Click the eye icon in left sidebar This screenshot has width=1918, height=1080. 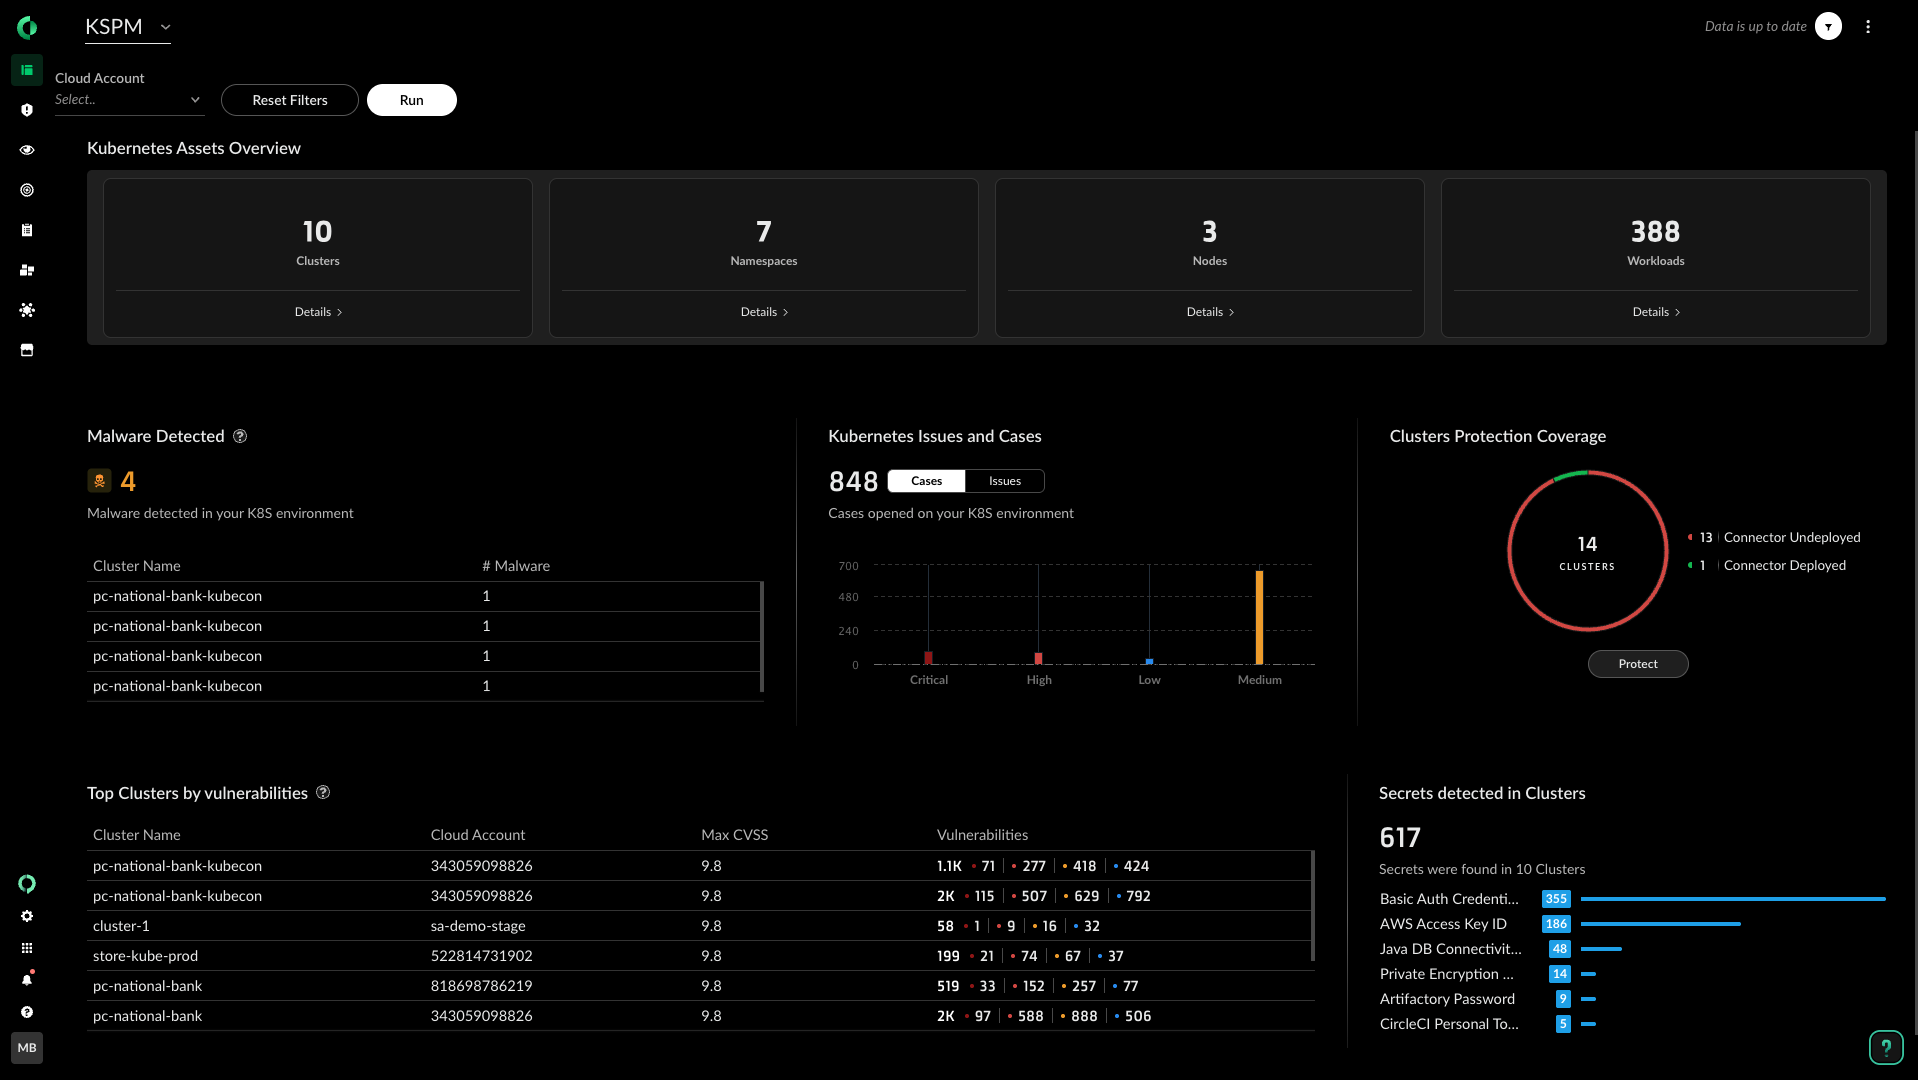(x=27, y=150)
